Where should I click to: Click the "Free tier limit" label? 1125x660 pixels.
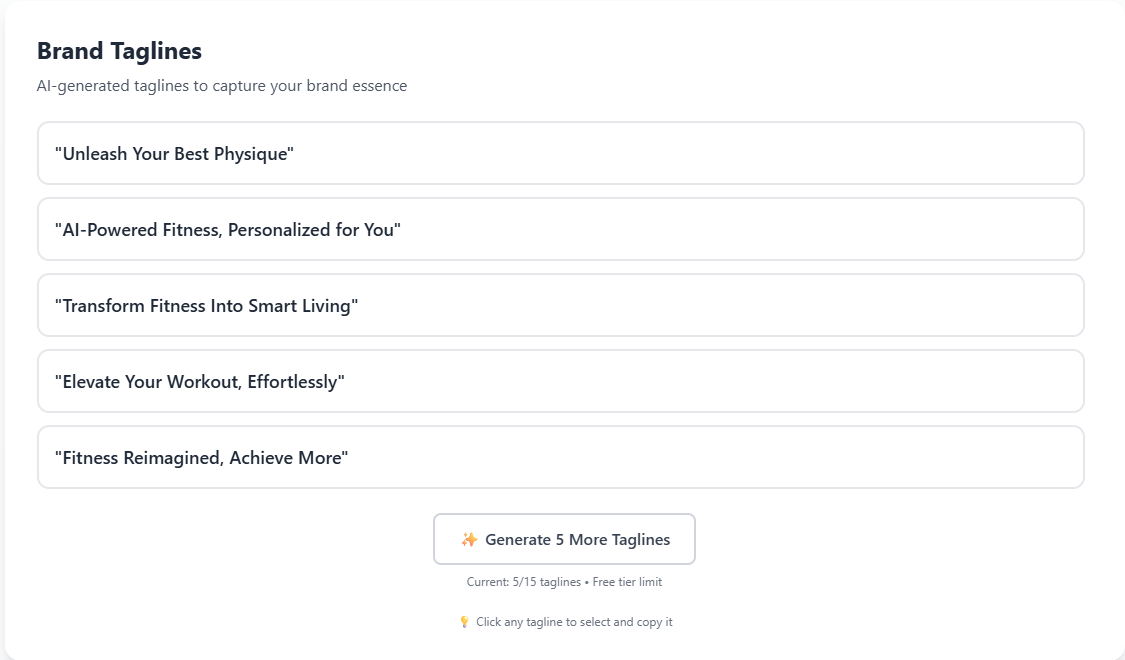click(627, 582)
